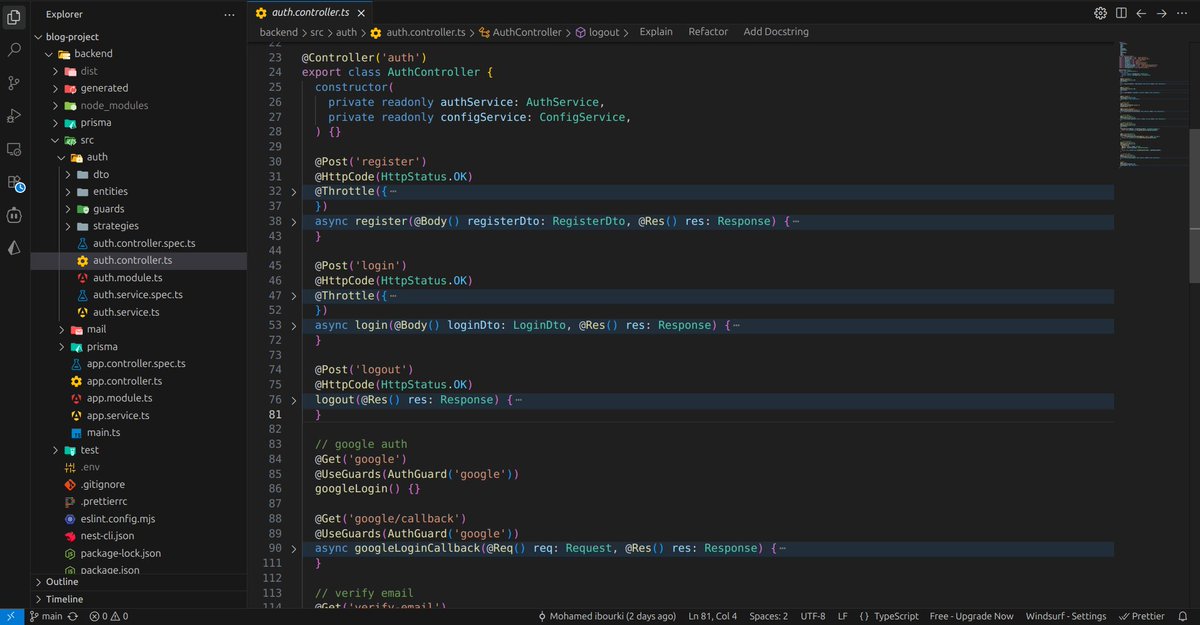This screenshot has width=1200, height=625.
Task: Open the Extensions view with clock badge
Action: 15,183
